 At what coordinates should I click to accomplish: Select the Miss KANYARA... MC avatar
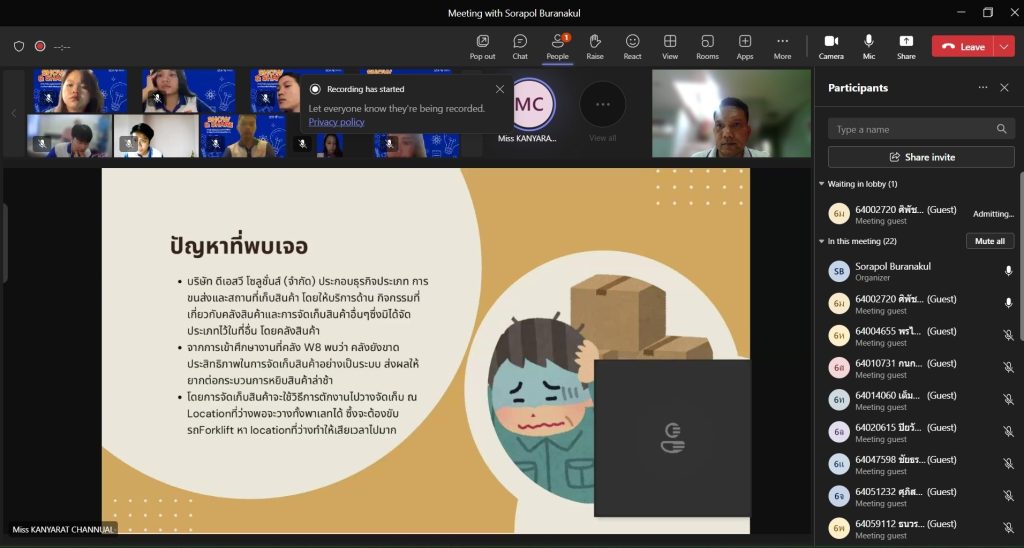[529, 105]
